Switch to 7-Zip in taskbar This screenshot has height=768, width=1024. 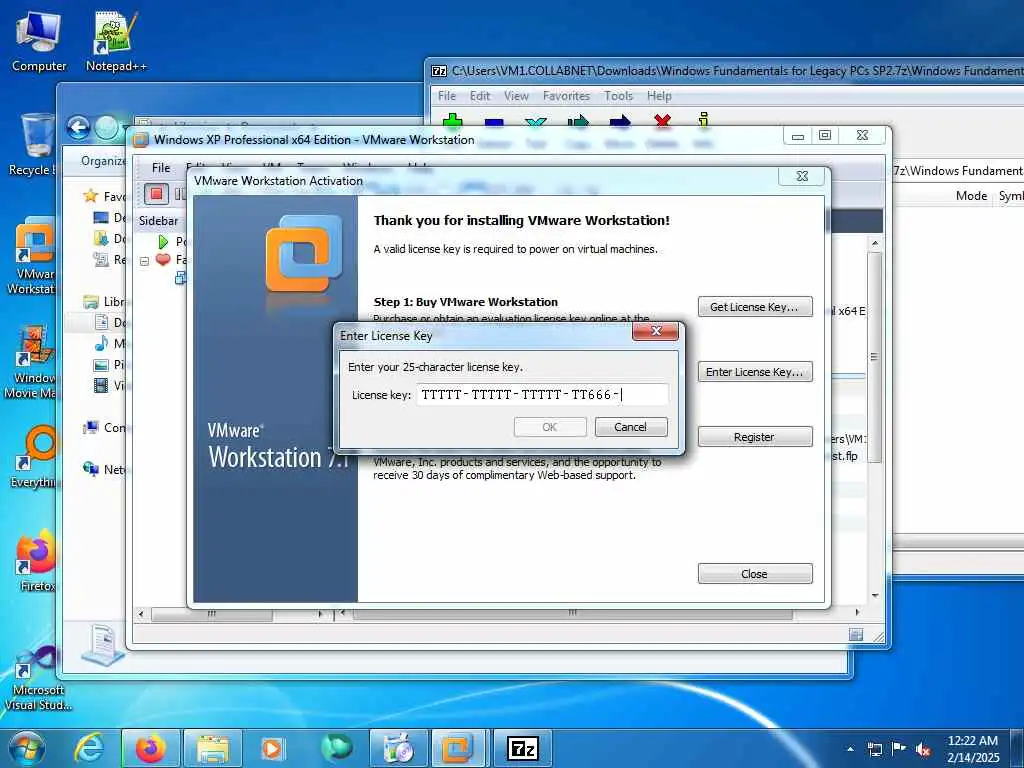[x=522, y=748]
